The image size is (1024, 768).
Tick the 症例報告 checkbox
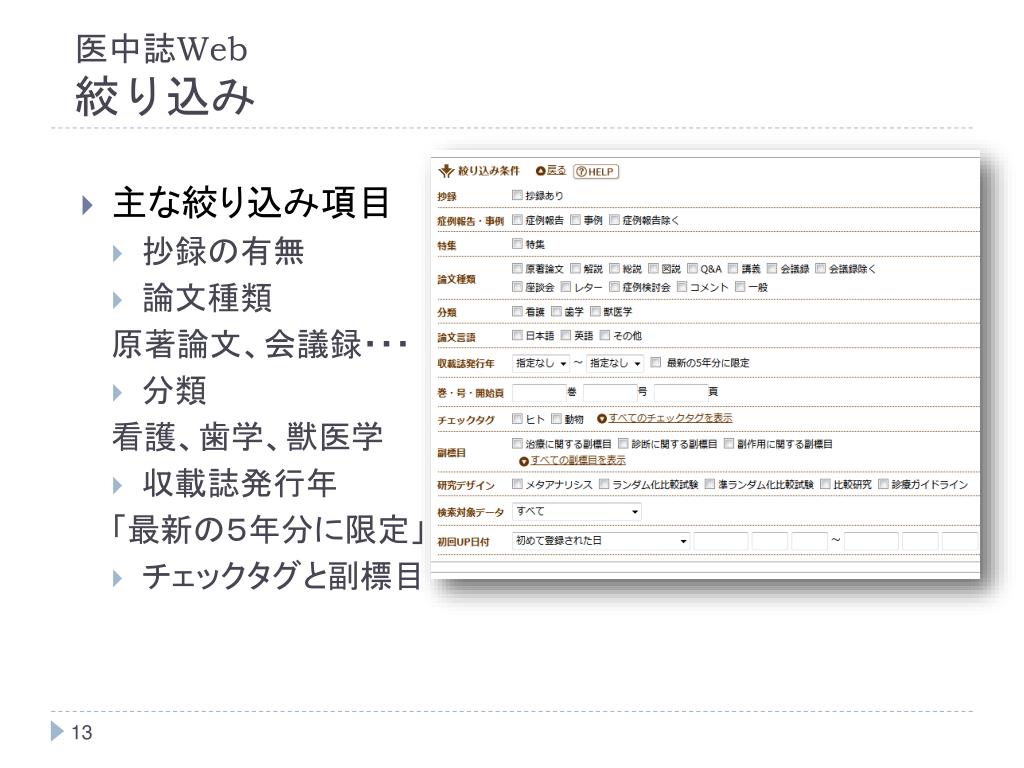click(x=517, y=220)
